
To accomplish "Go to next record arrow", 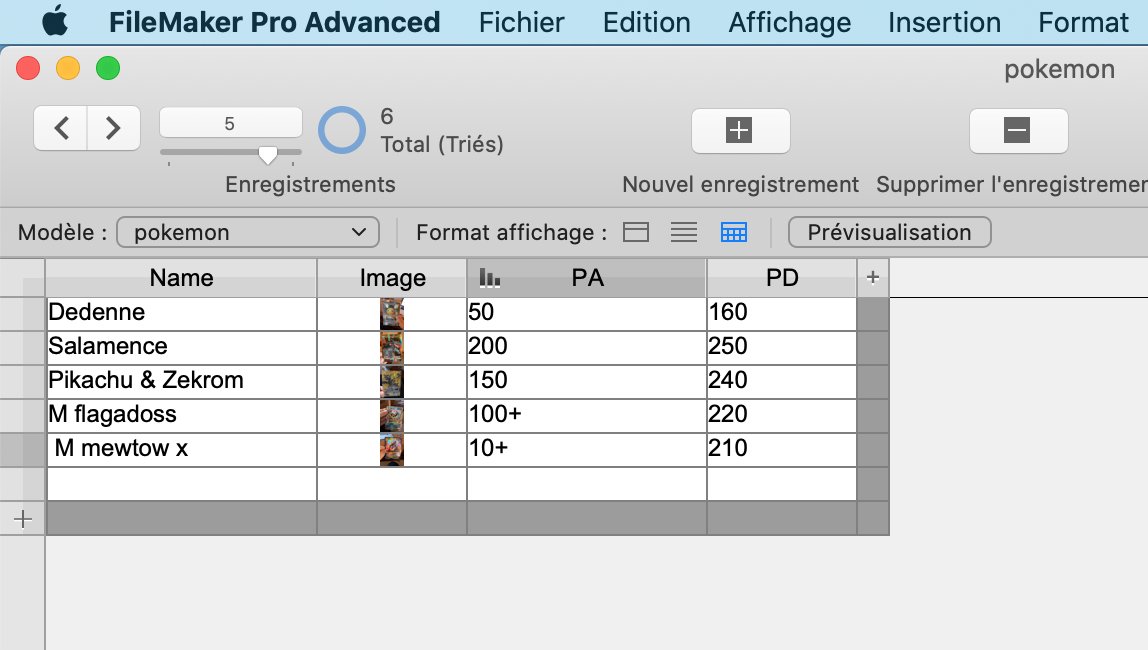I will [113, 128].
